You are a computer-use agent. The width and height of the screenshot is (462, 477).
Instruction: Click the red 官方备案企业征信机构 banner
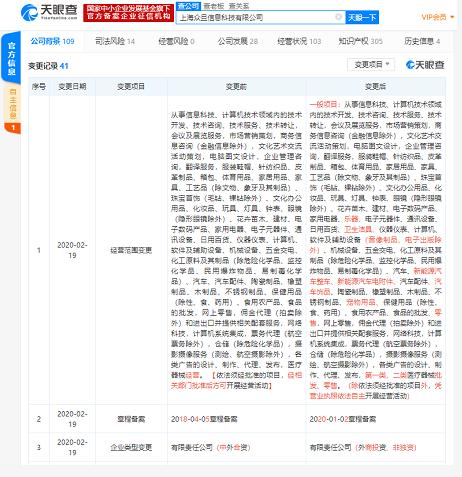pos(128,13)
